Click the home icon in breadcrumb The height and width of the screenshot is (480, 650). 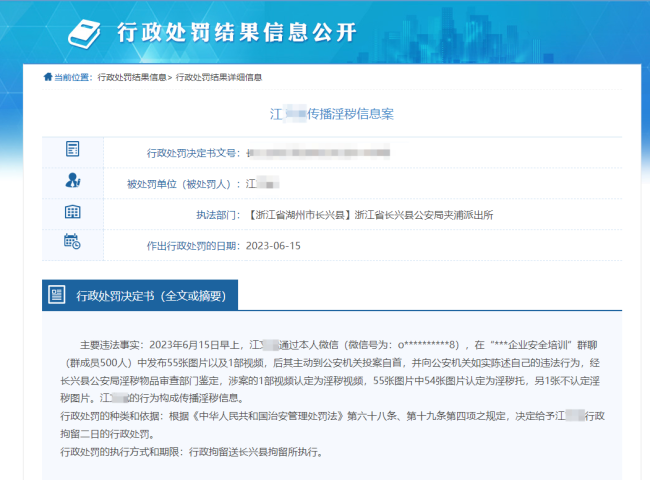47,77
